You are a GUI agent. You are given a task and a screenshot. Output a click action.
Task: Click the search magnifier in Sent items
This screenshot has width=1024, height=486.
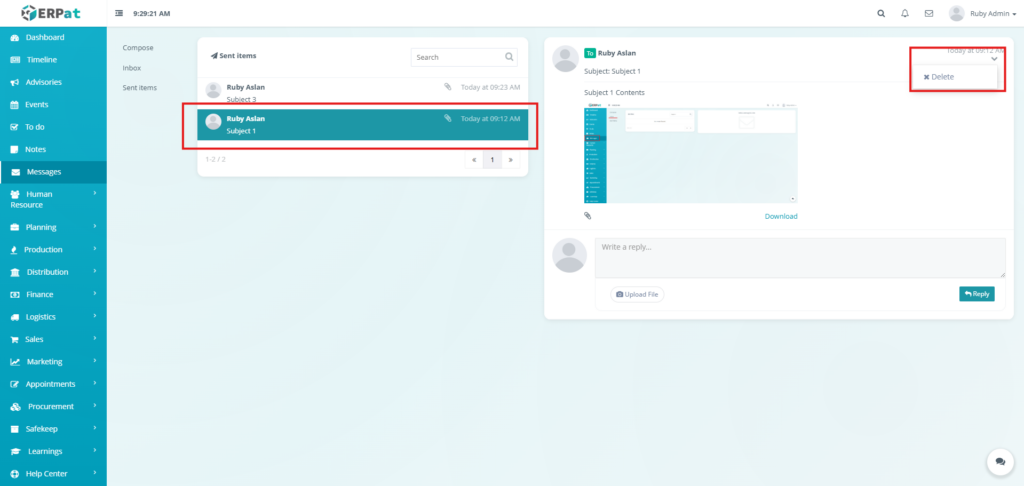pos(509,57)
